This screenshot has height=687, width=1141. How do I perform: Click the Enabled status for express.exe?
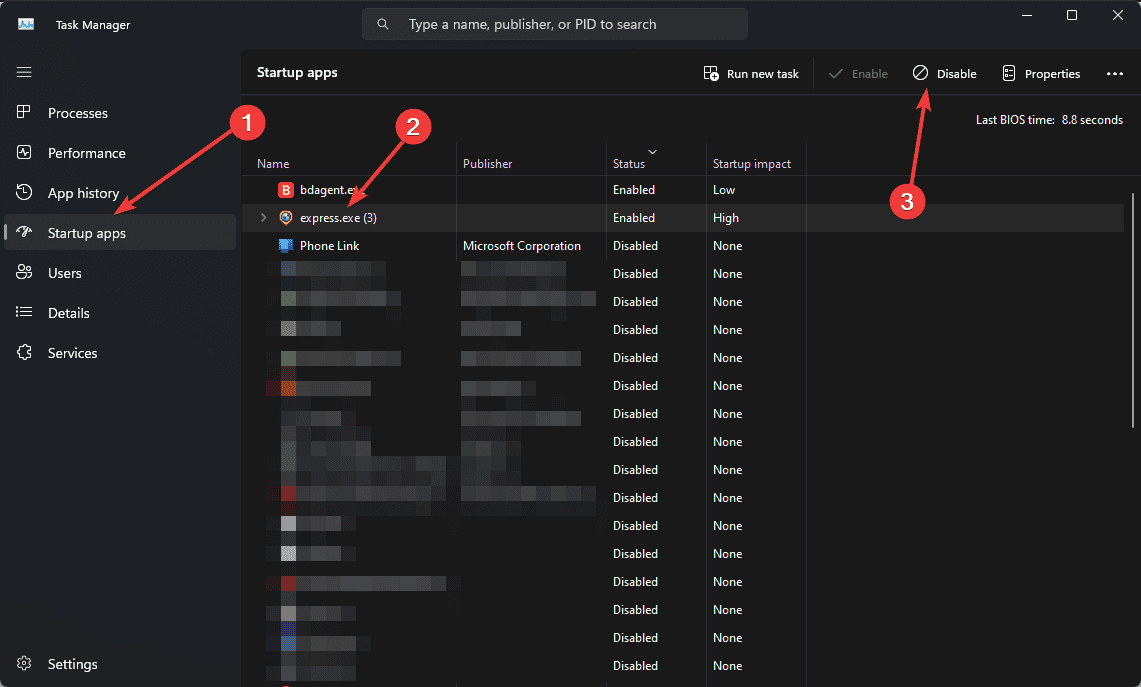point(634,218)
